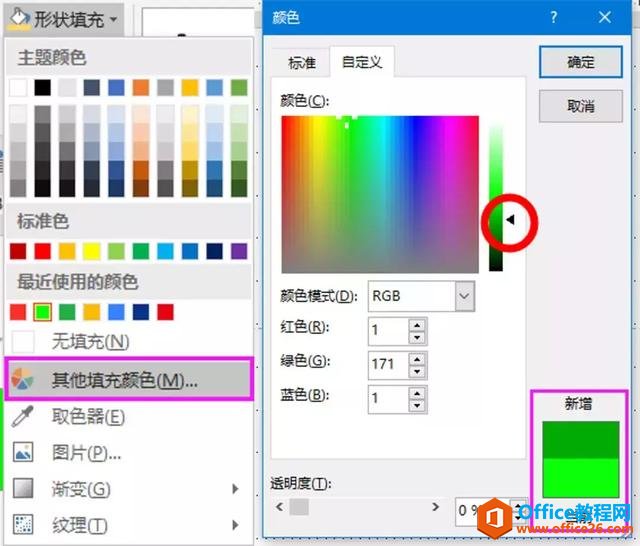Pick the gold theme color swatch
The width and height of the screenshot is (640, 546).
pos(190,87)
